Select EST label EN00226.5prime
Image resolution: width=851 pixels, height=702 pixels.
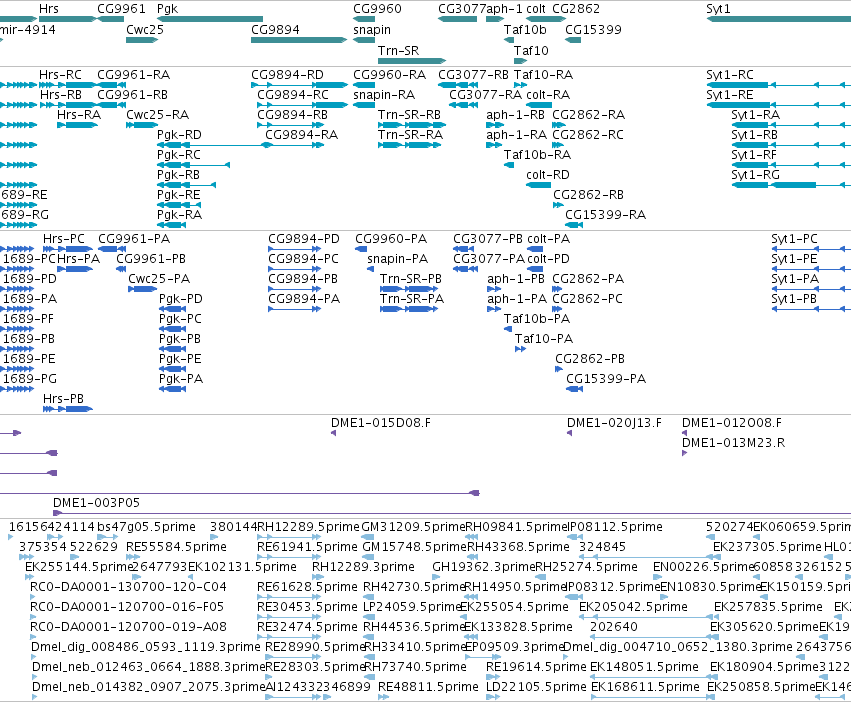(703, 567)
